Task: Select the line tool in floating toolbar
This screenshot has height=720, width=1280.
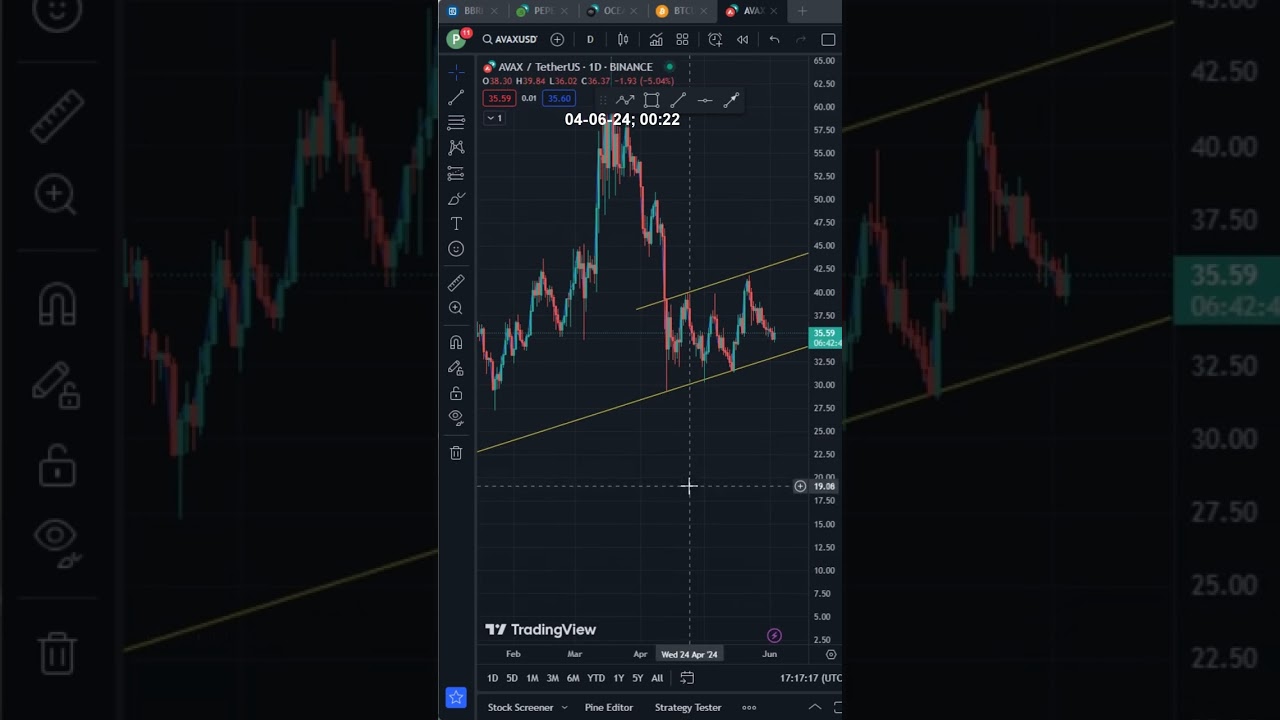Action: pyautogui.click(x=678, y=100)
